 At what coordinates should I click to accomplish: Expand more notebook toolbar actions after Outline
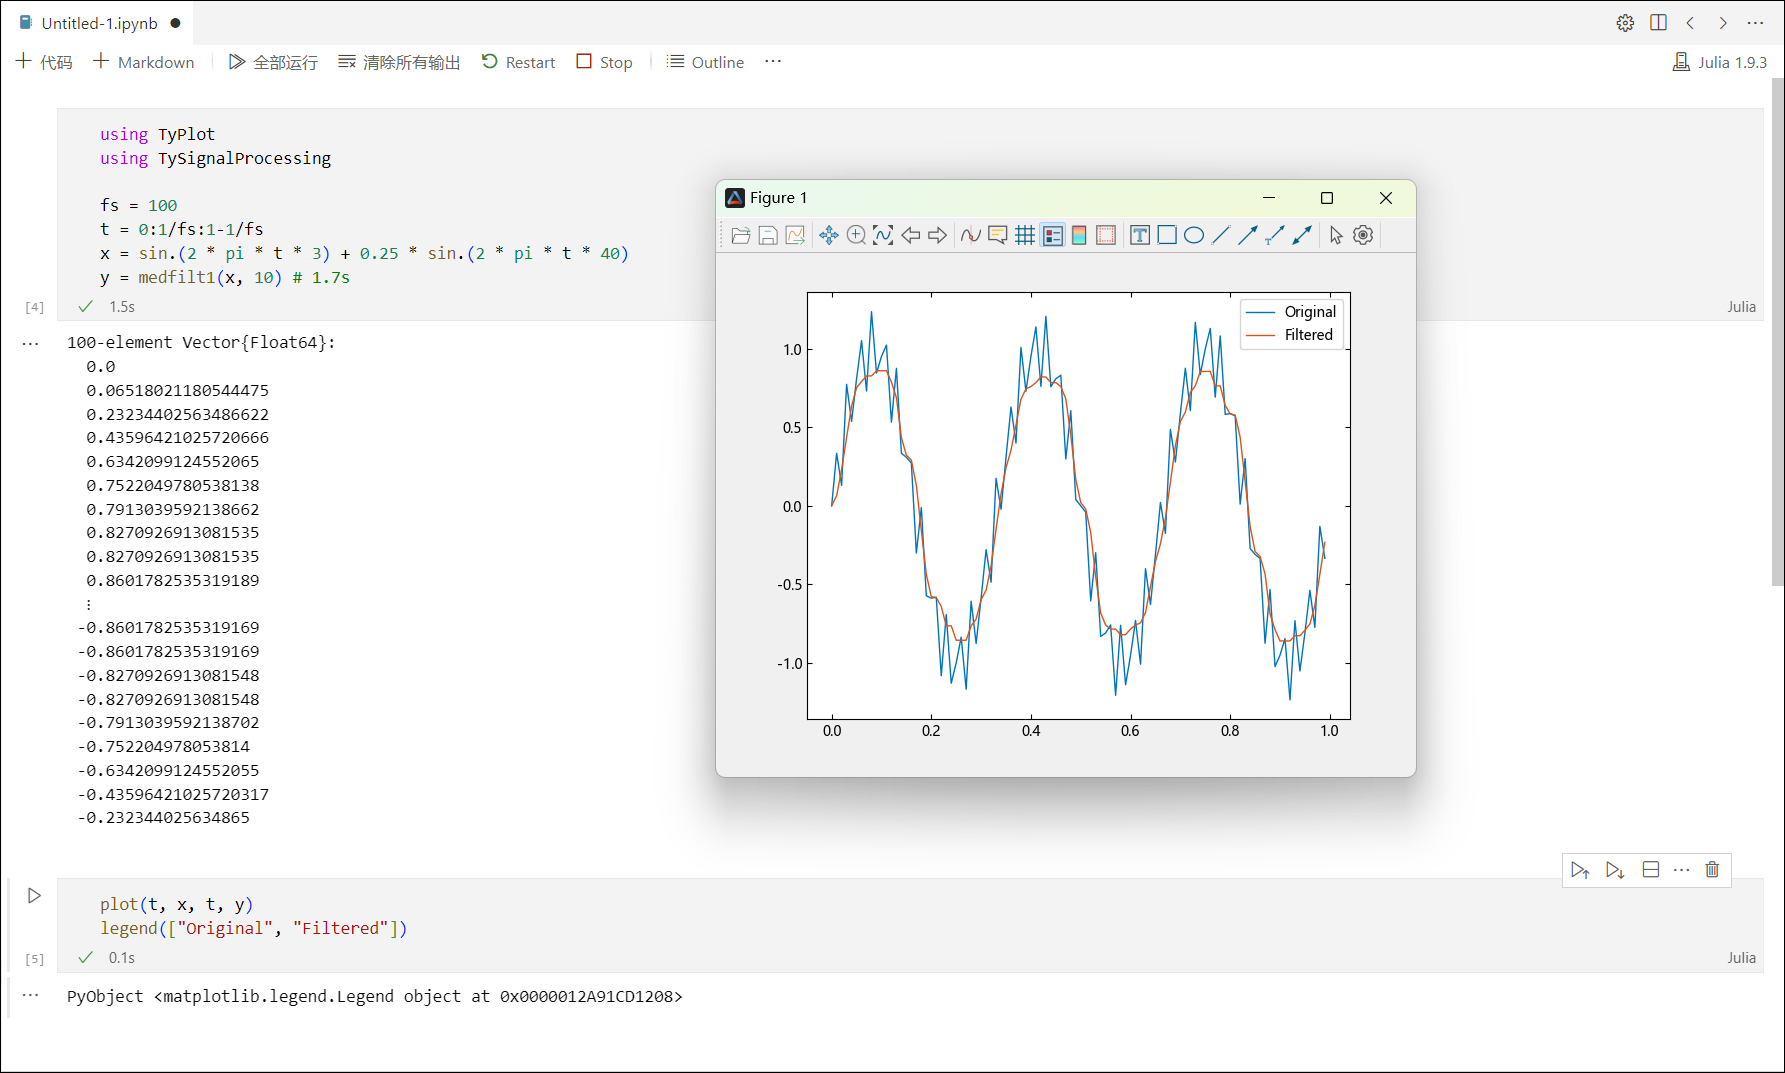[x=773, y=62]
